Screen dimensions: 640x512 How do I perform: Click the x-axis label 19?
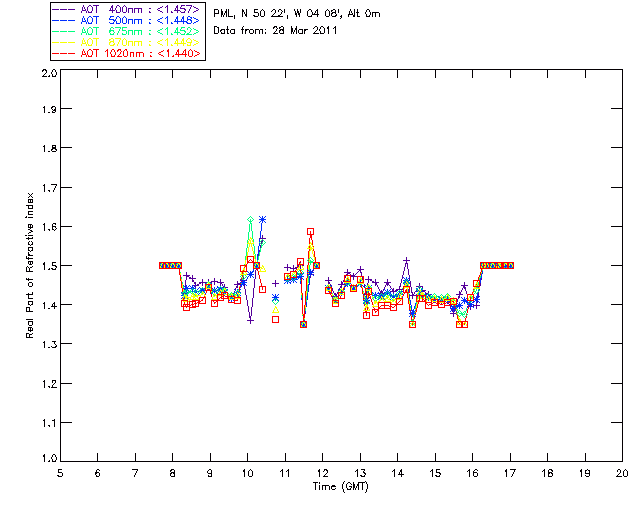coord(585,473)
